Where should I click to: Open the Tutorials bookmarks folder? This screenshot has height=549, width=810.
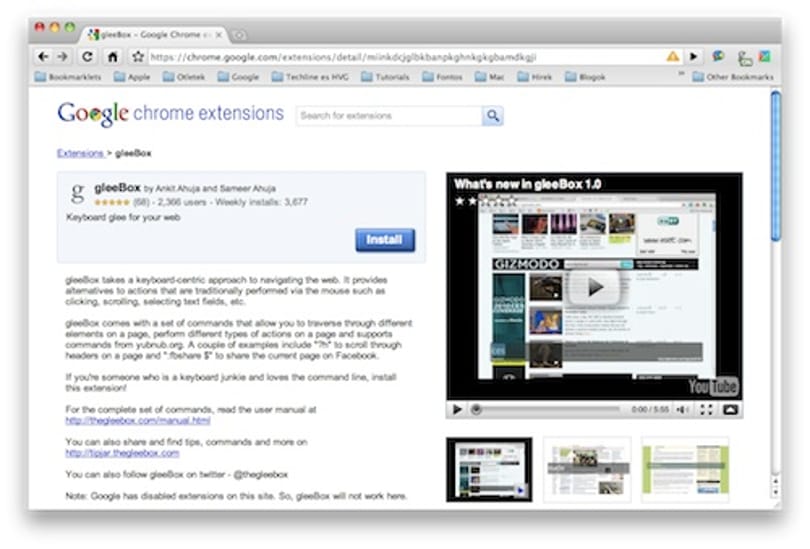pos(385,77)
